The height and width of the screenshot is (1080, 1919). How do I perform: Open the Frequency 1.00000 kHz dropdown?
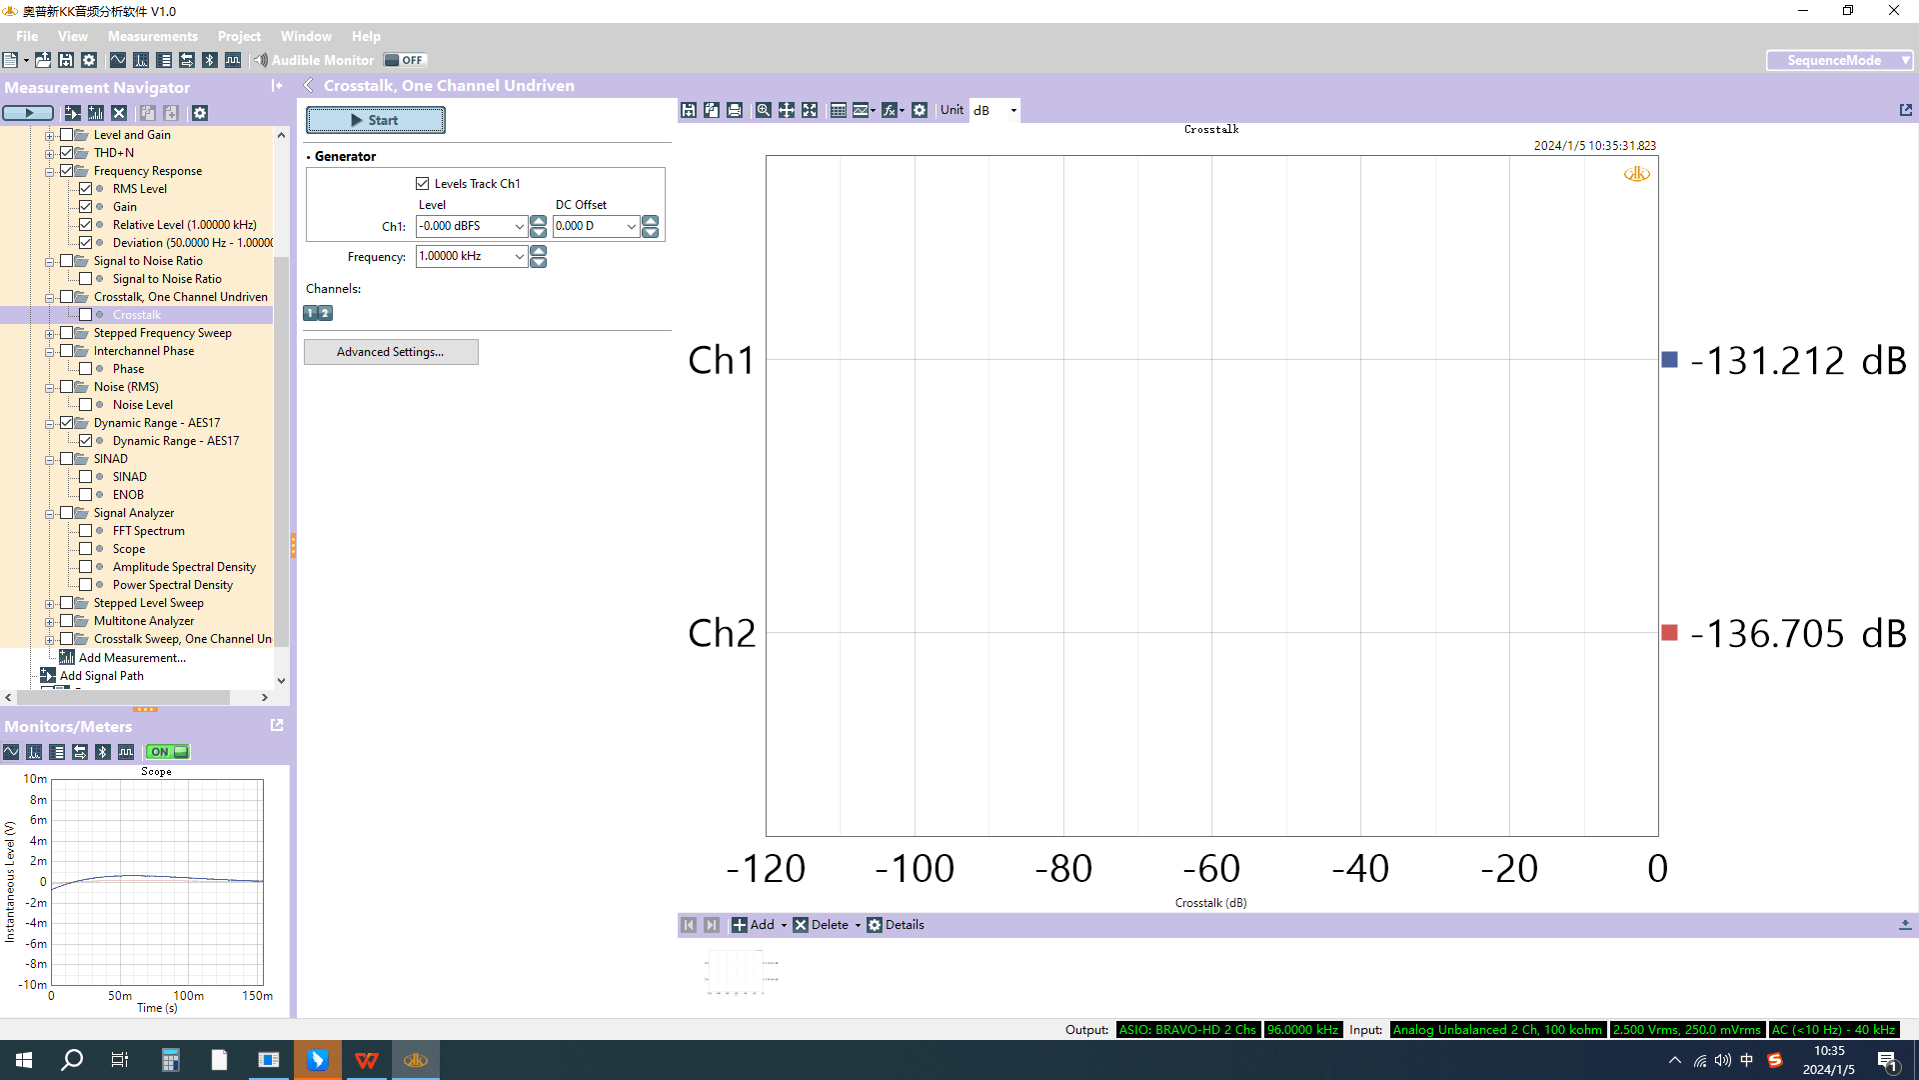(519, 257)
